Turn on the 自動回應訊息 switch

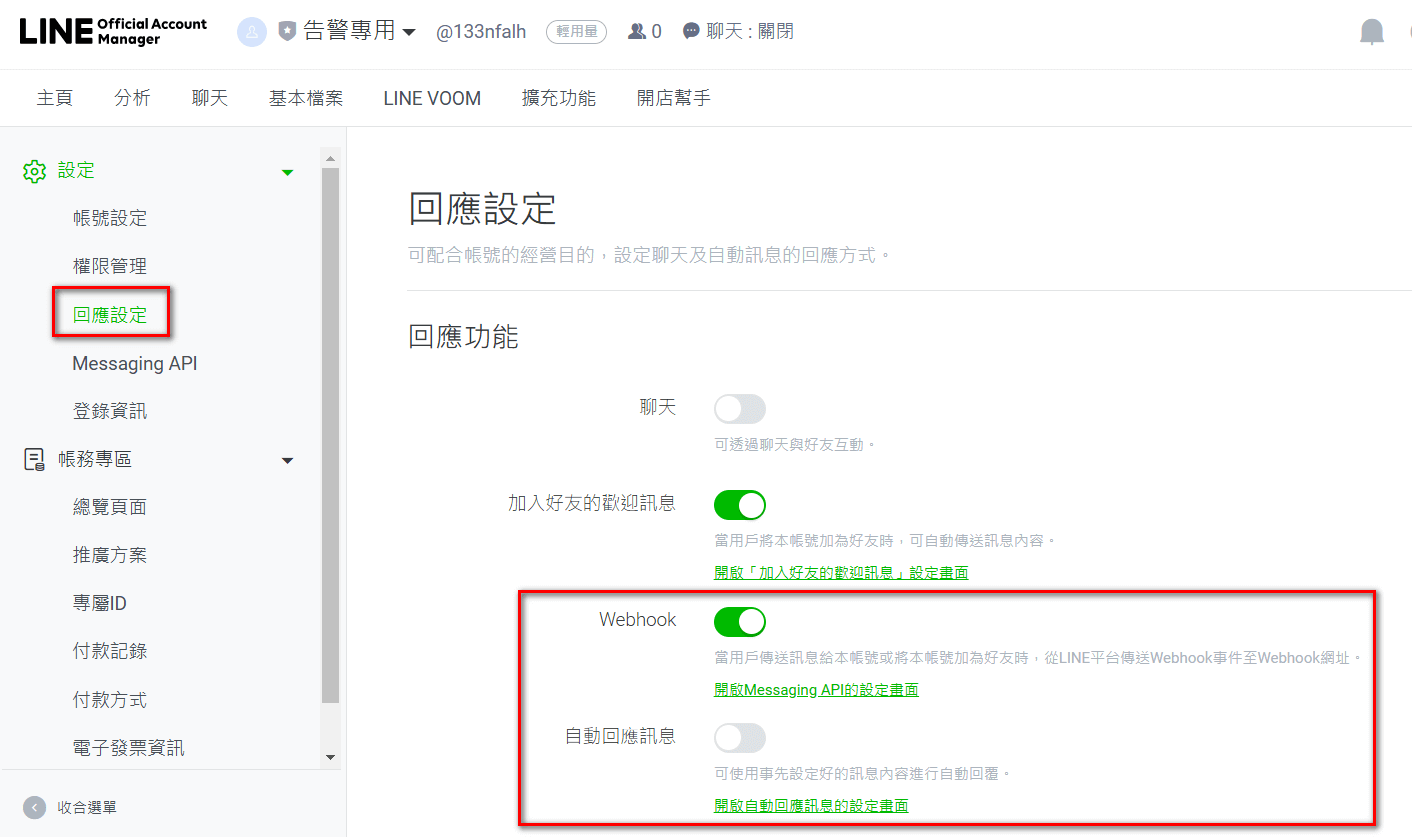(x=739, y=738)
